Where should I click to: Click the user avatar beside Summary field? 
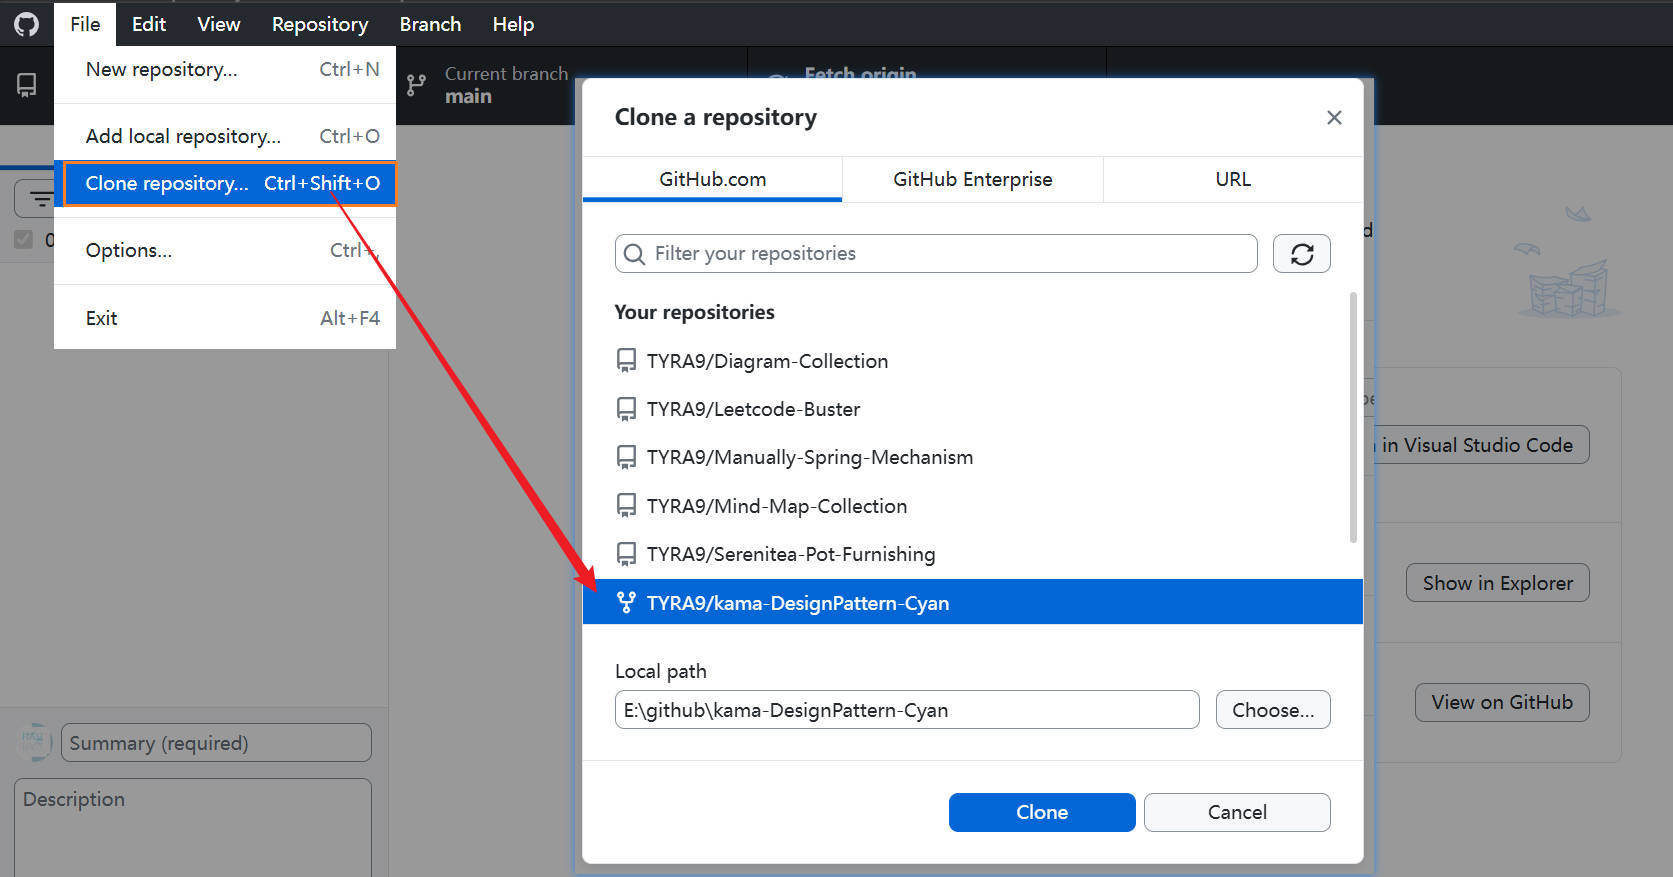pos(35,742)
